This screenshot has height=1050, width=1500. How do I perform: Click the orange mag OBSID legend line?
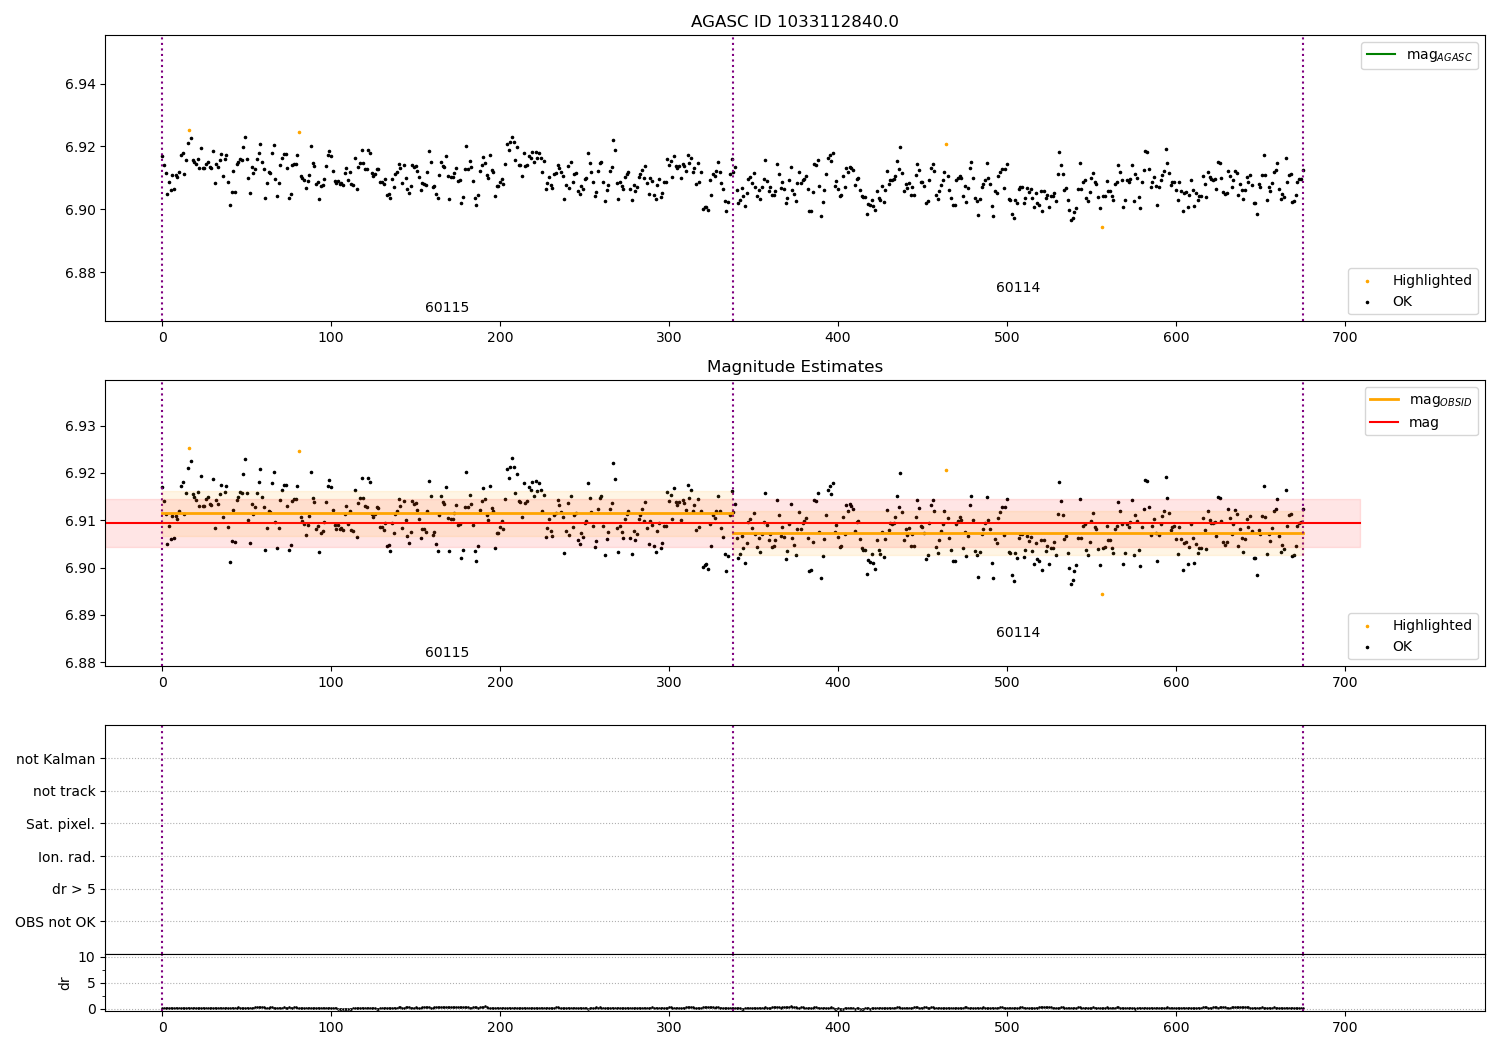1385,400
